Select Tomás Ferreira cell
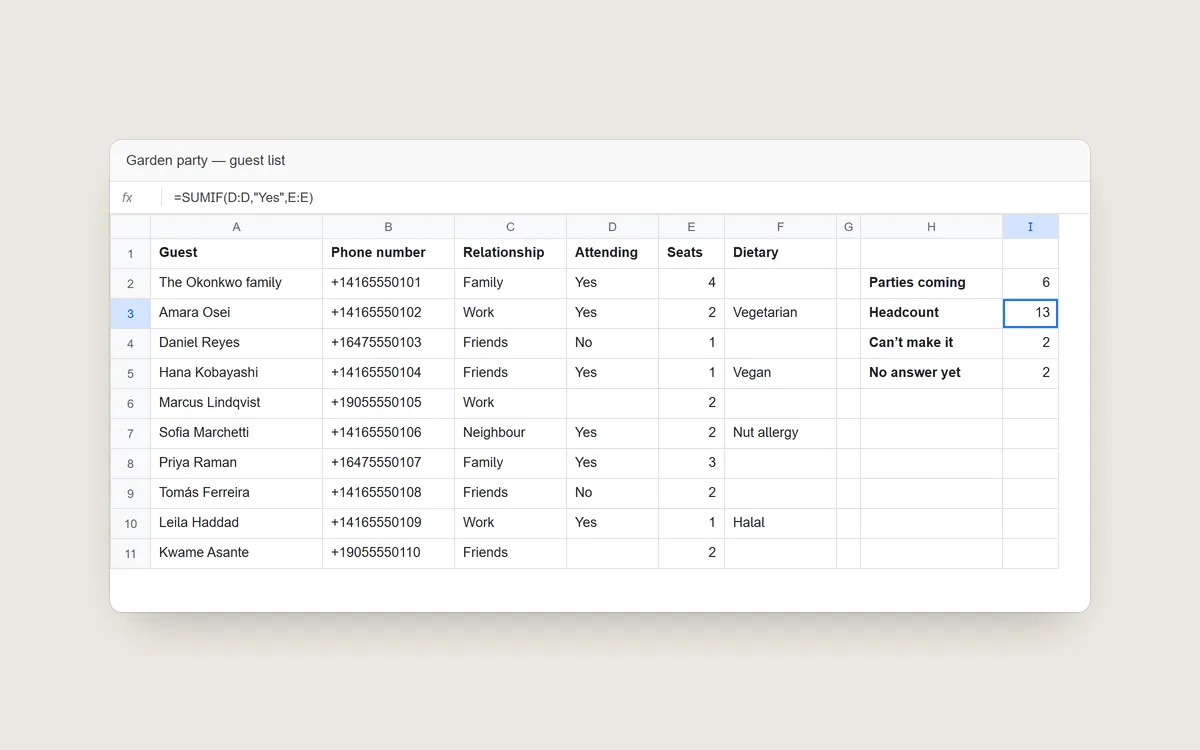1200x750 pixels. click(x=236, y=493)
